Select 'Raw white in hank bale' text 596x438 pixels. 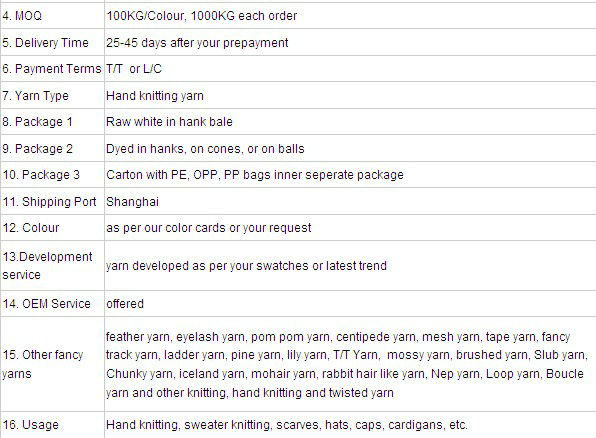[169, 122]
